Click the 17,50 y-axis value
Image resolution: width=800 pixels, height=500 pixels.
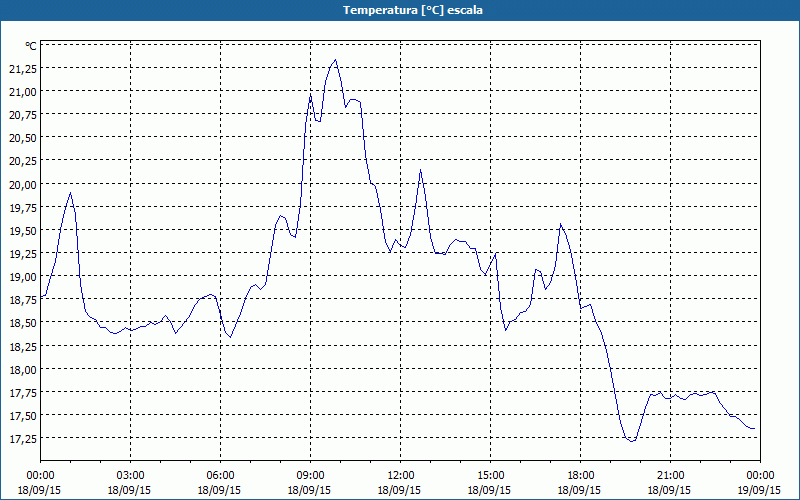coord(23,417)
